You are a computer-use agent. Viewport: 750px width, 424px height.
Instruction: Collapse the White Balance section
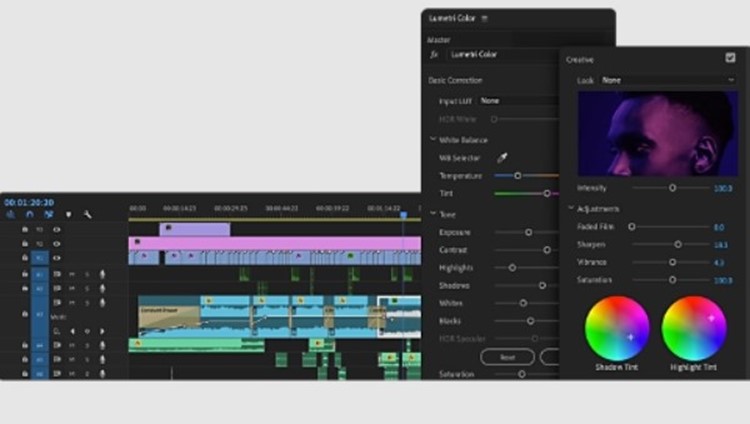(x=433, y=139)
